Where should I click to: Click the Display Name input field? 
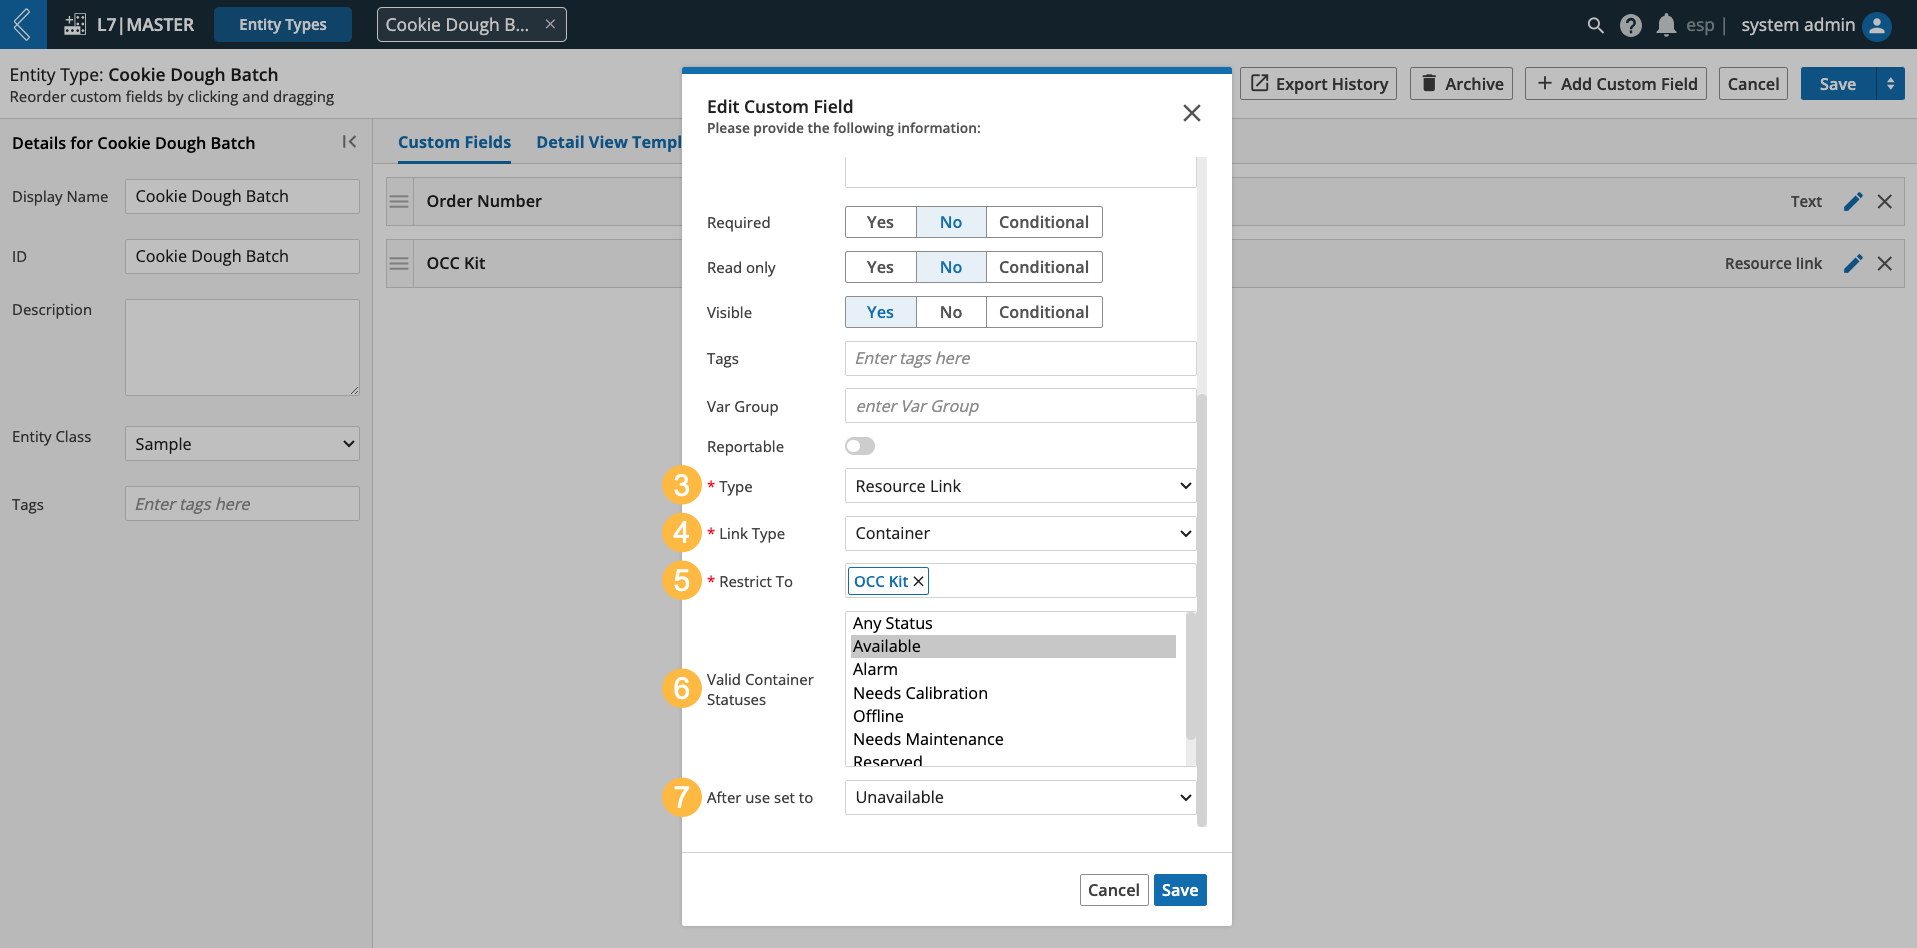point(242,196)
